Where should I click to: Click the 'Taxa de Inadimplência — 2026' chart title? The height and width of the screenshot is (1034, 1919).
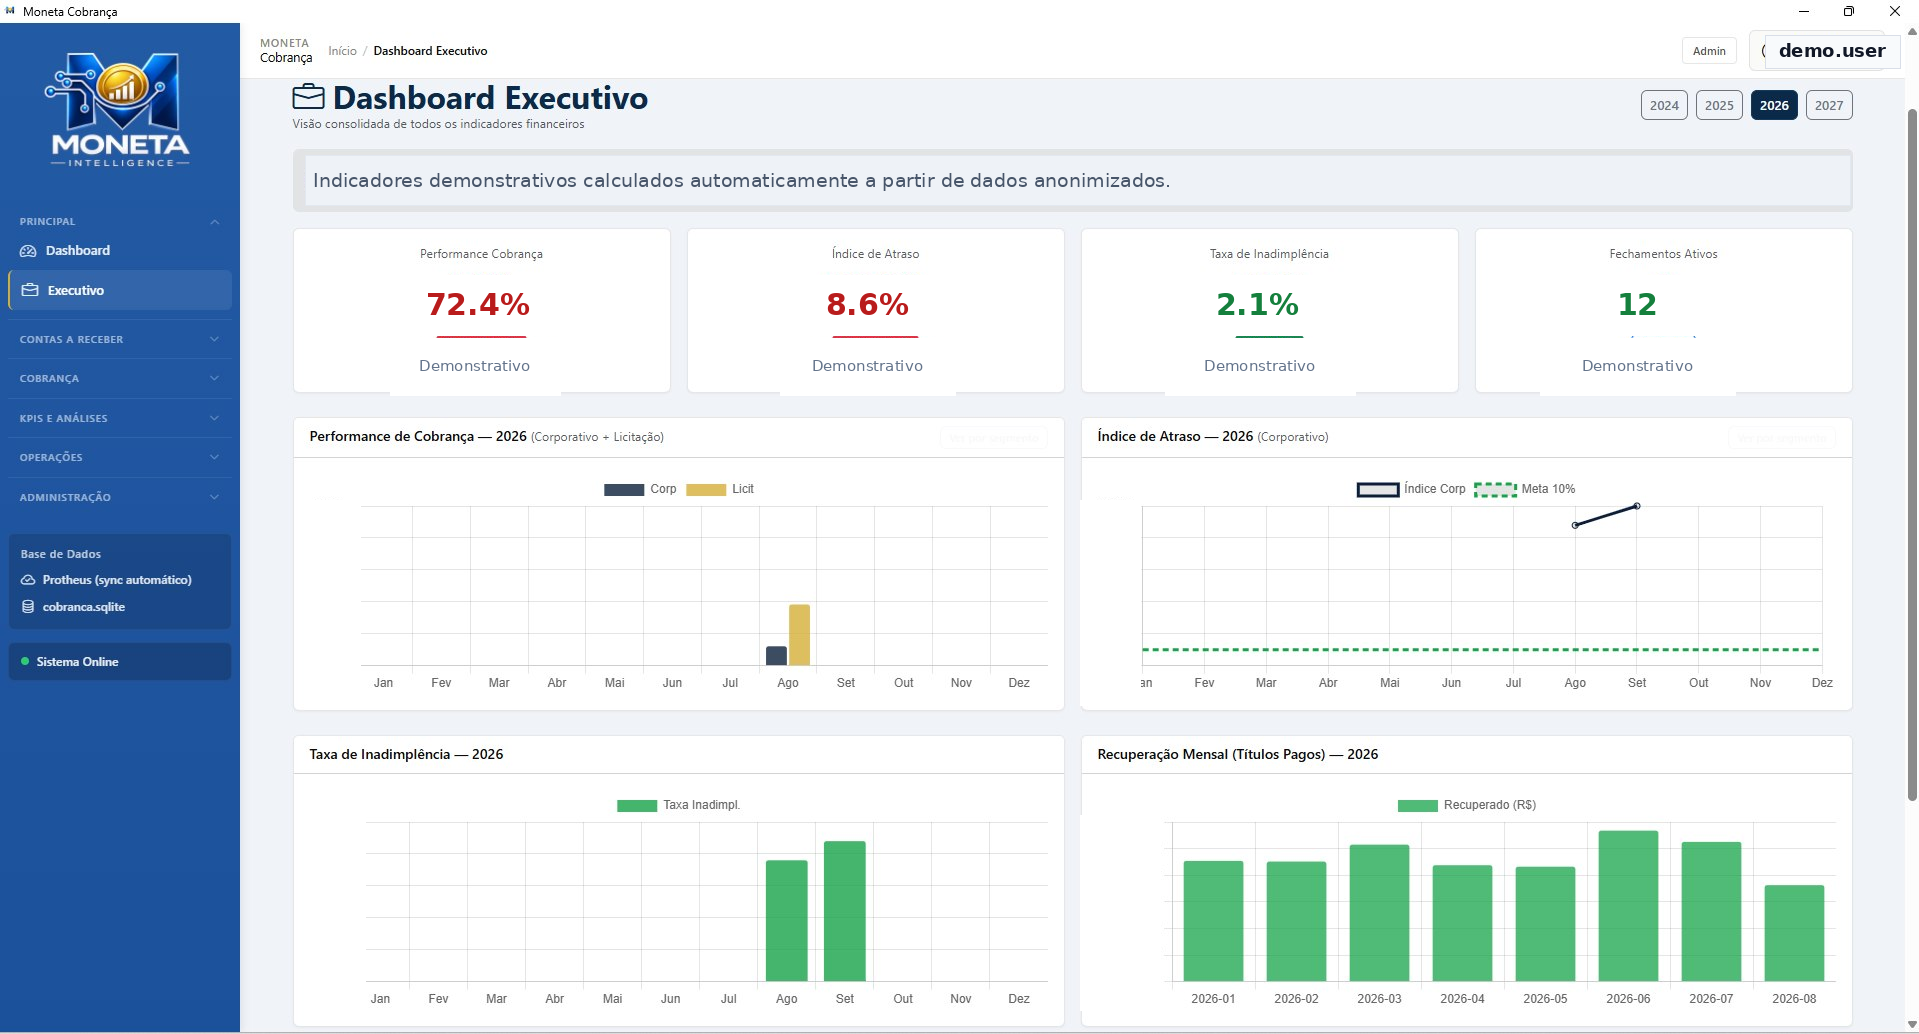point(406,754)
